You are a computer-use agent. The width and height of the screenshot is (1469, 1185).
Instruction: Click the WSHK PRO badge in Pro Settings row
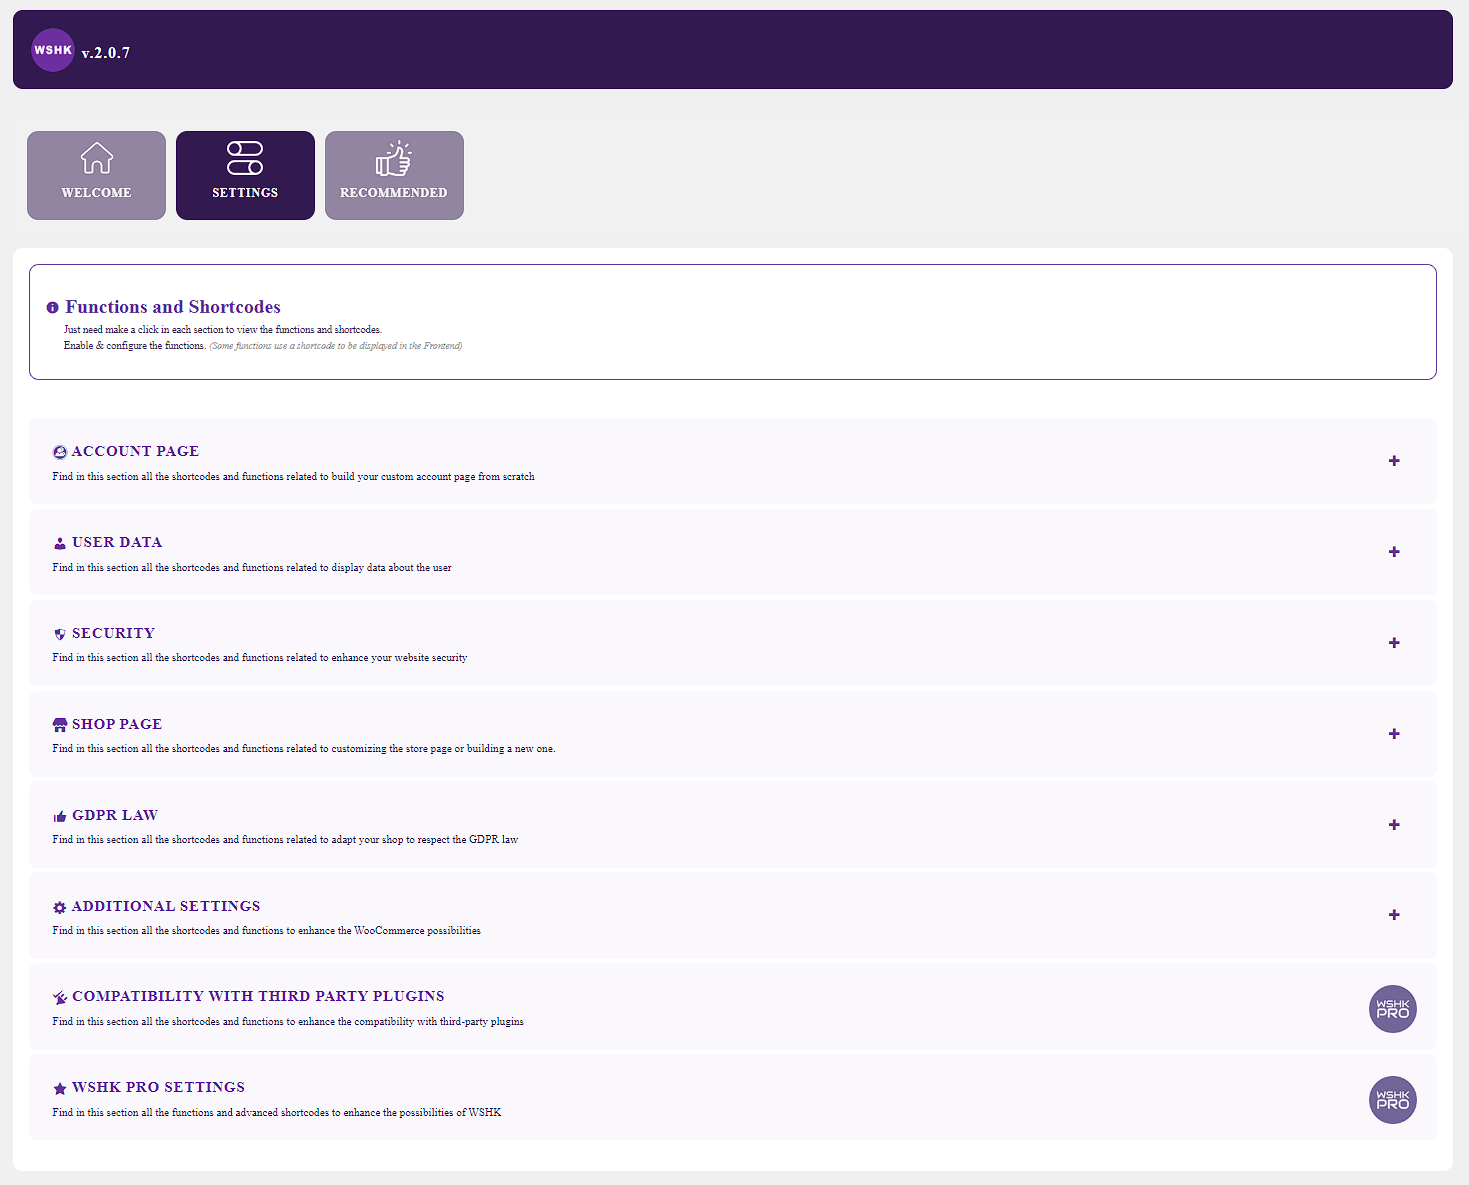coord(1393,1100)
